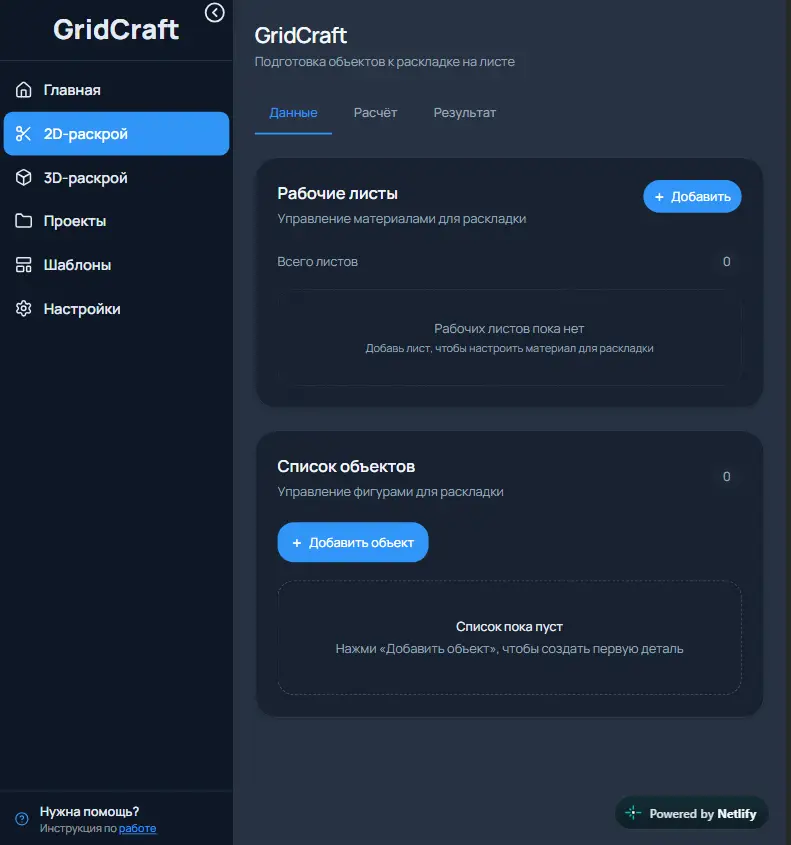Click the Нажми «Добавить объект» hint text
This screenshot has height=845, width=791.
(x=509, y=648)
